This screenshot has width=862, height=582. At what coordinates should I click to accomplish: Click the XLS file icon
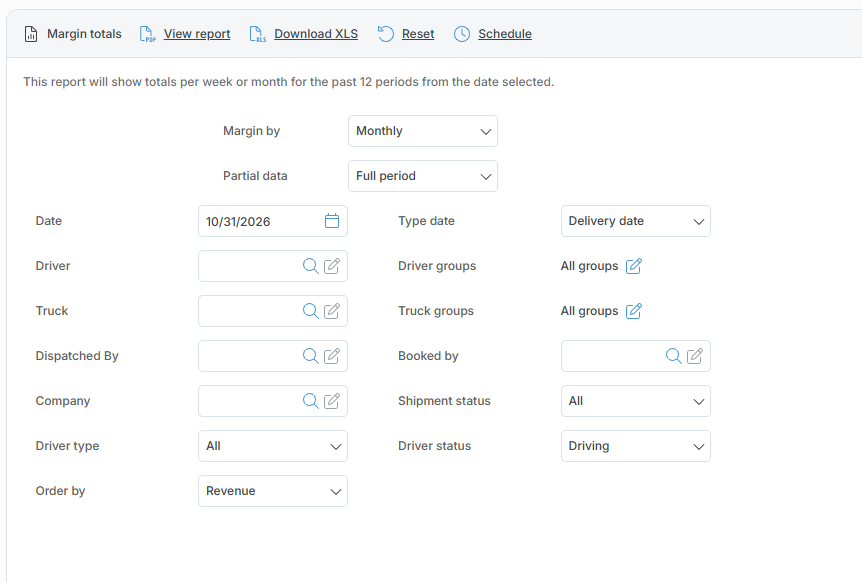click(x=258, y=34)
